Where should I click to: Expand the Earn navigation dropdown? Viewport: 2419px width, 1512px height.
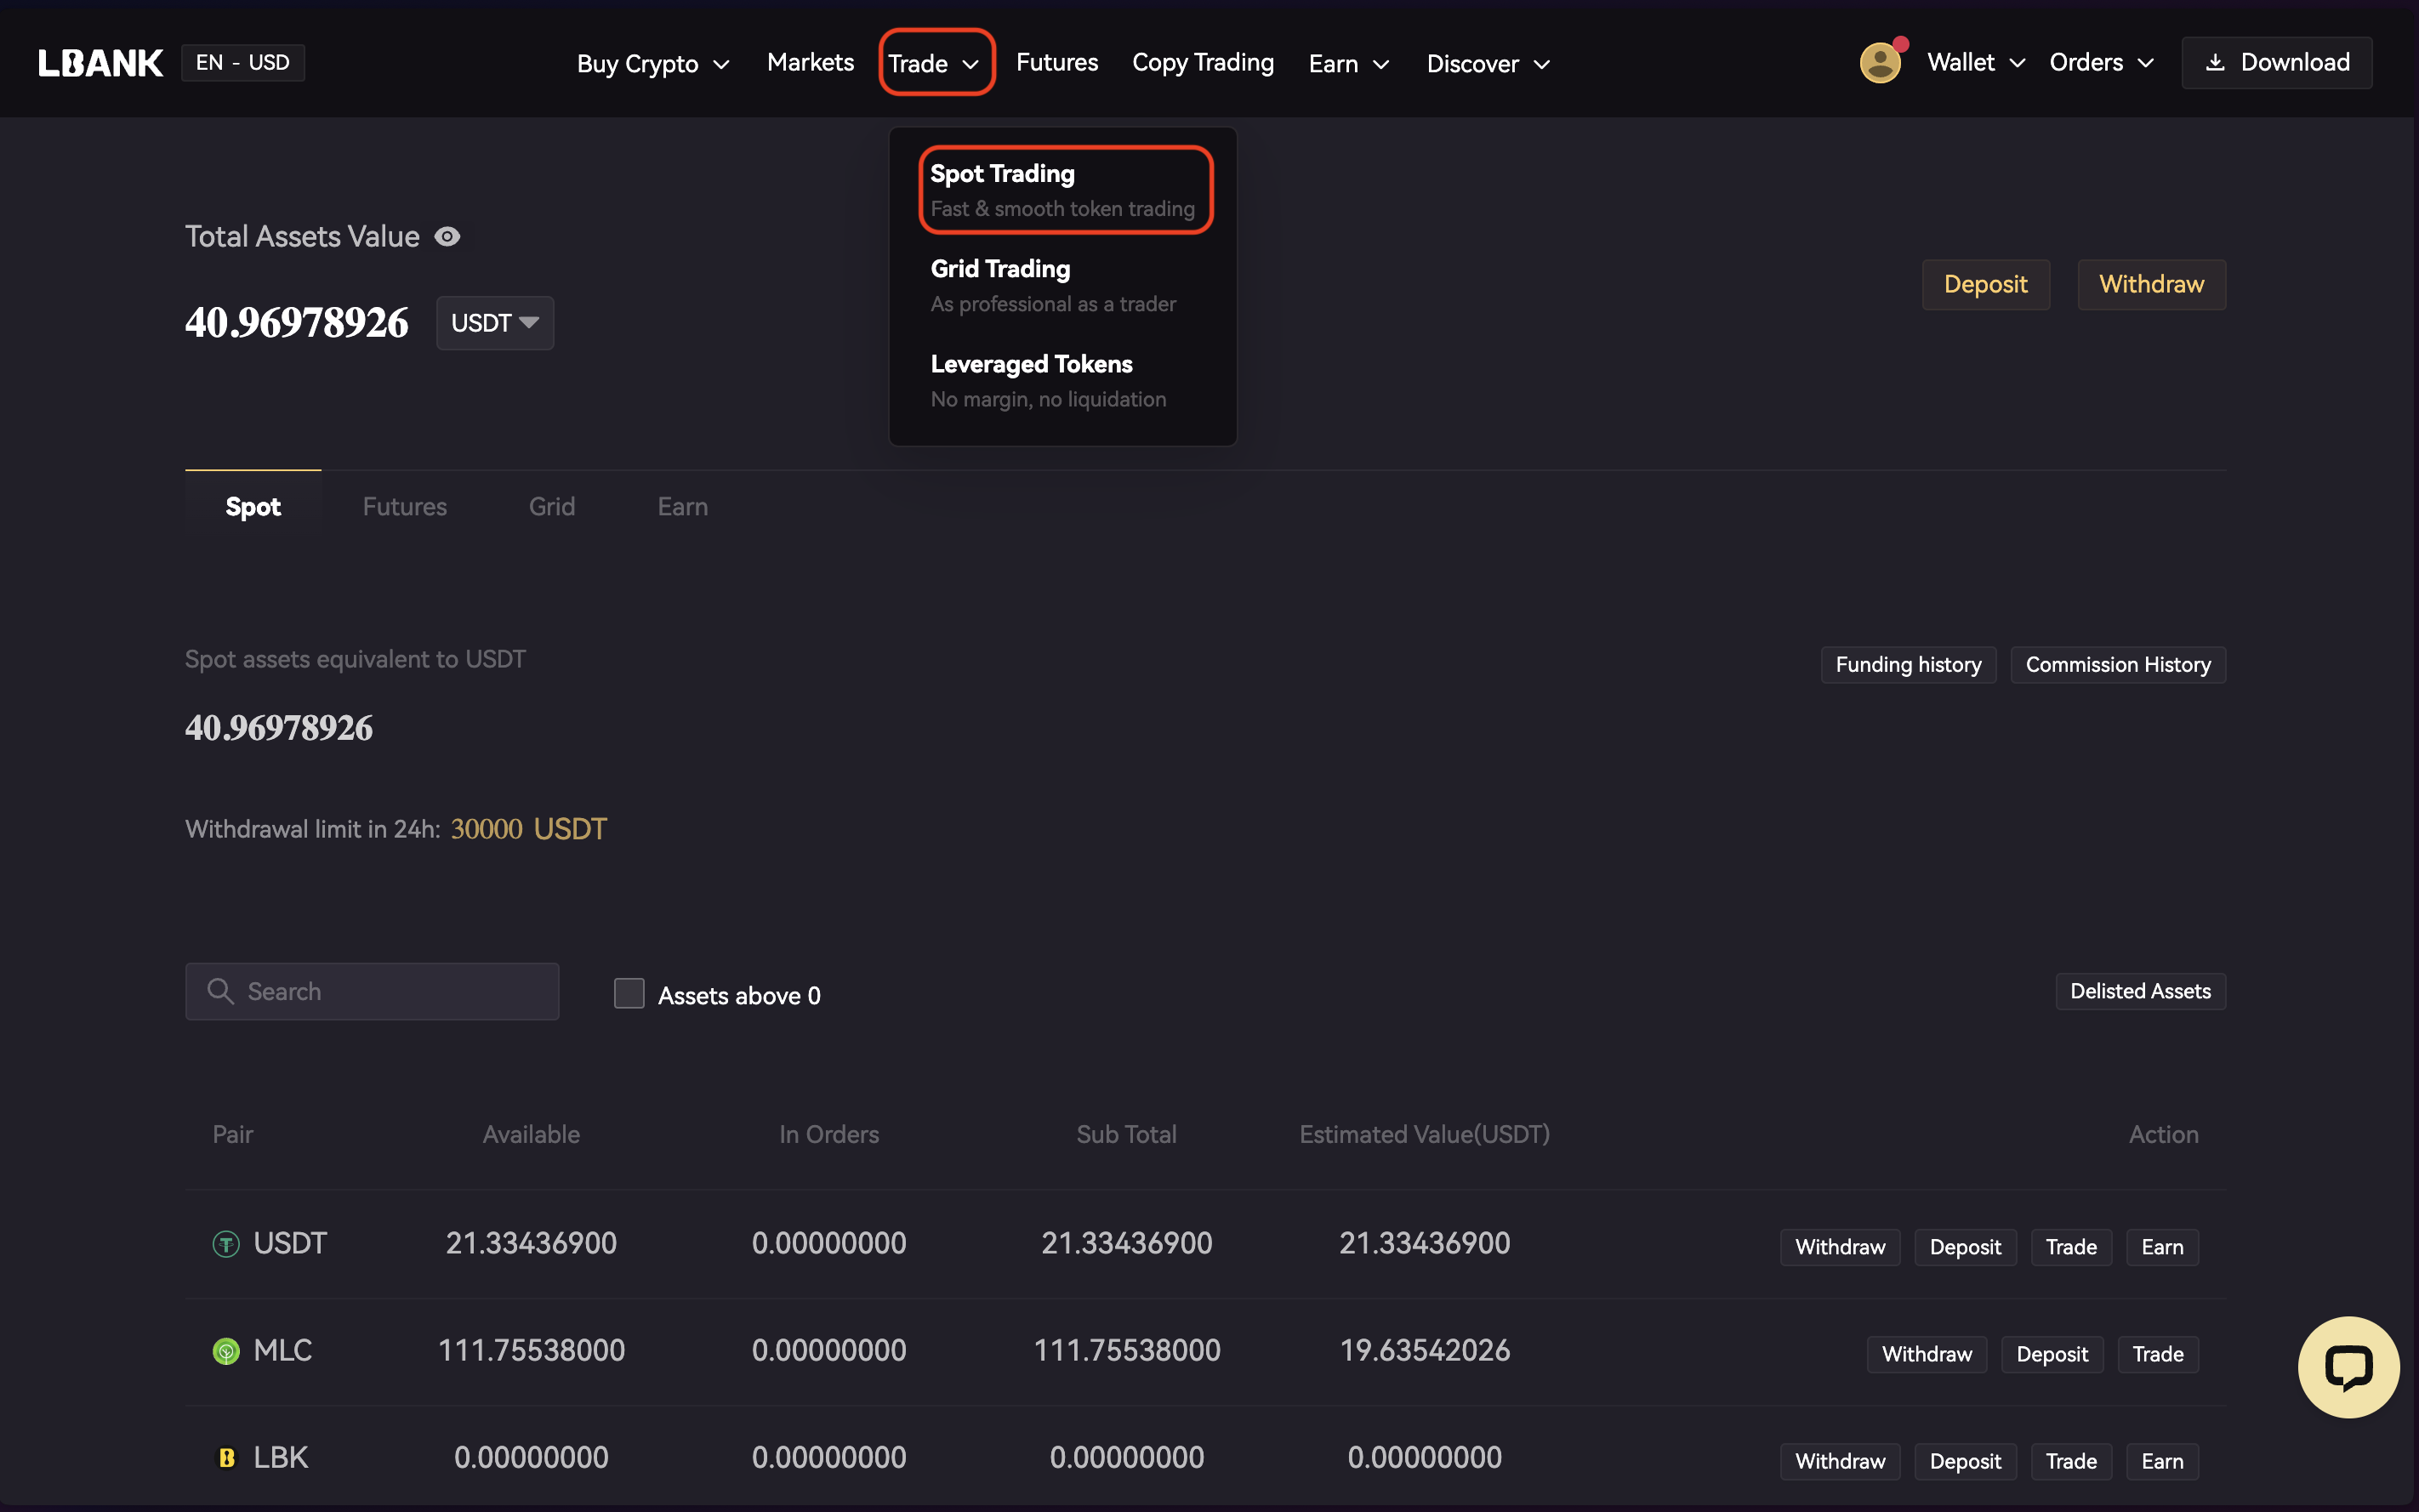click(x=1349, y=64)
